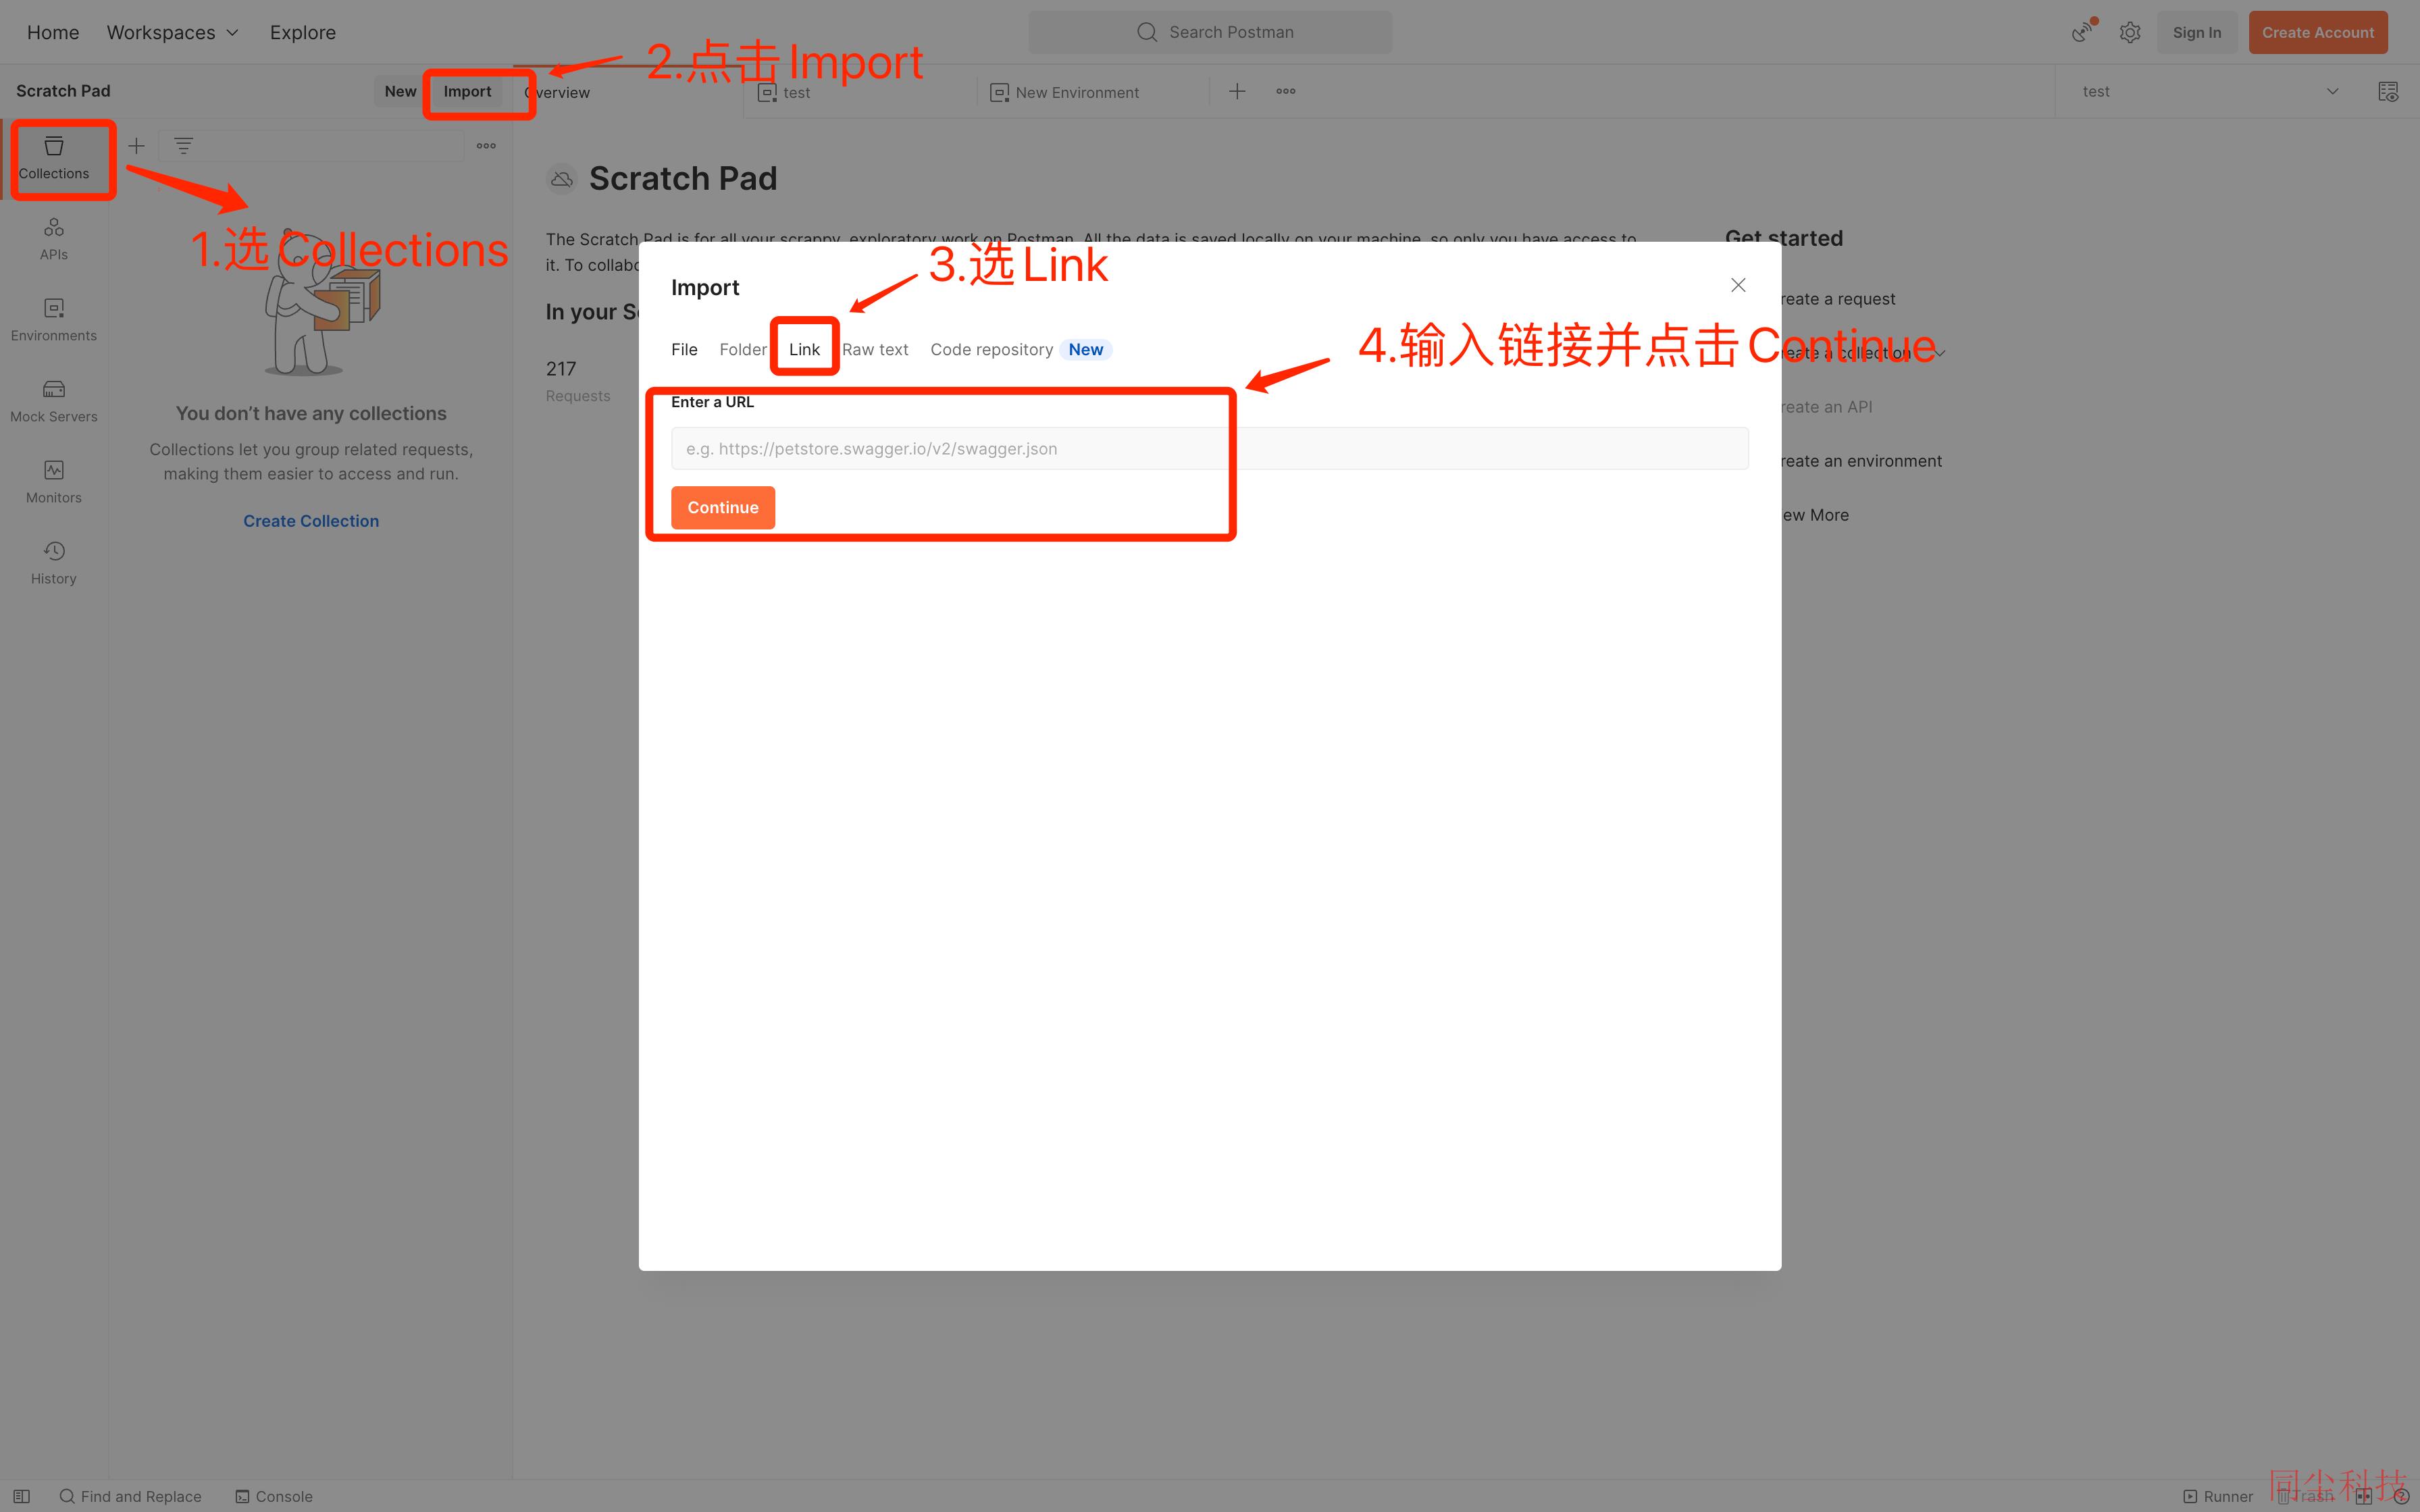This screenshot has width=2420, height=1512.
Task: Click the Scratch Pad cloud-off icon
Action: pos(562,179)
